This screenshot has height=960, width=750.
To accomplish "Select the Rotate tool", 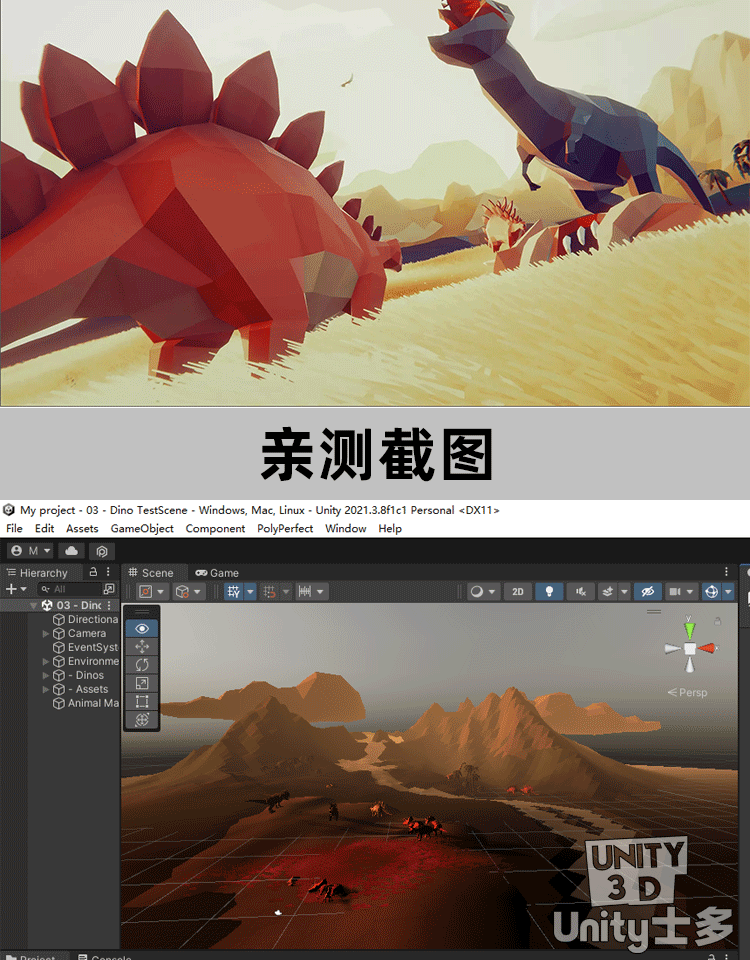I will (142, 665).
